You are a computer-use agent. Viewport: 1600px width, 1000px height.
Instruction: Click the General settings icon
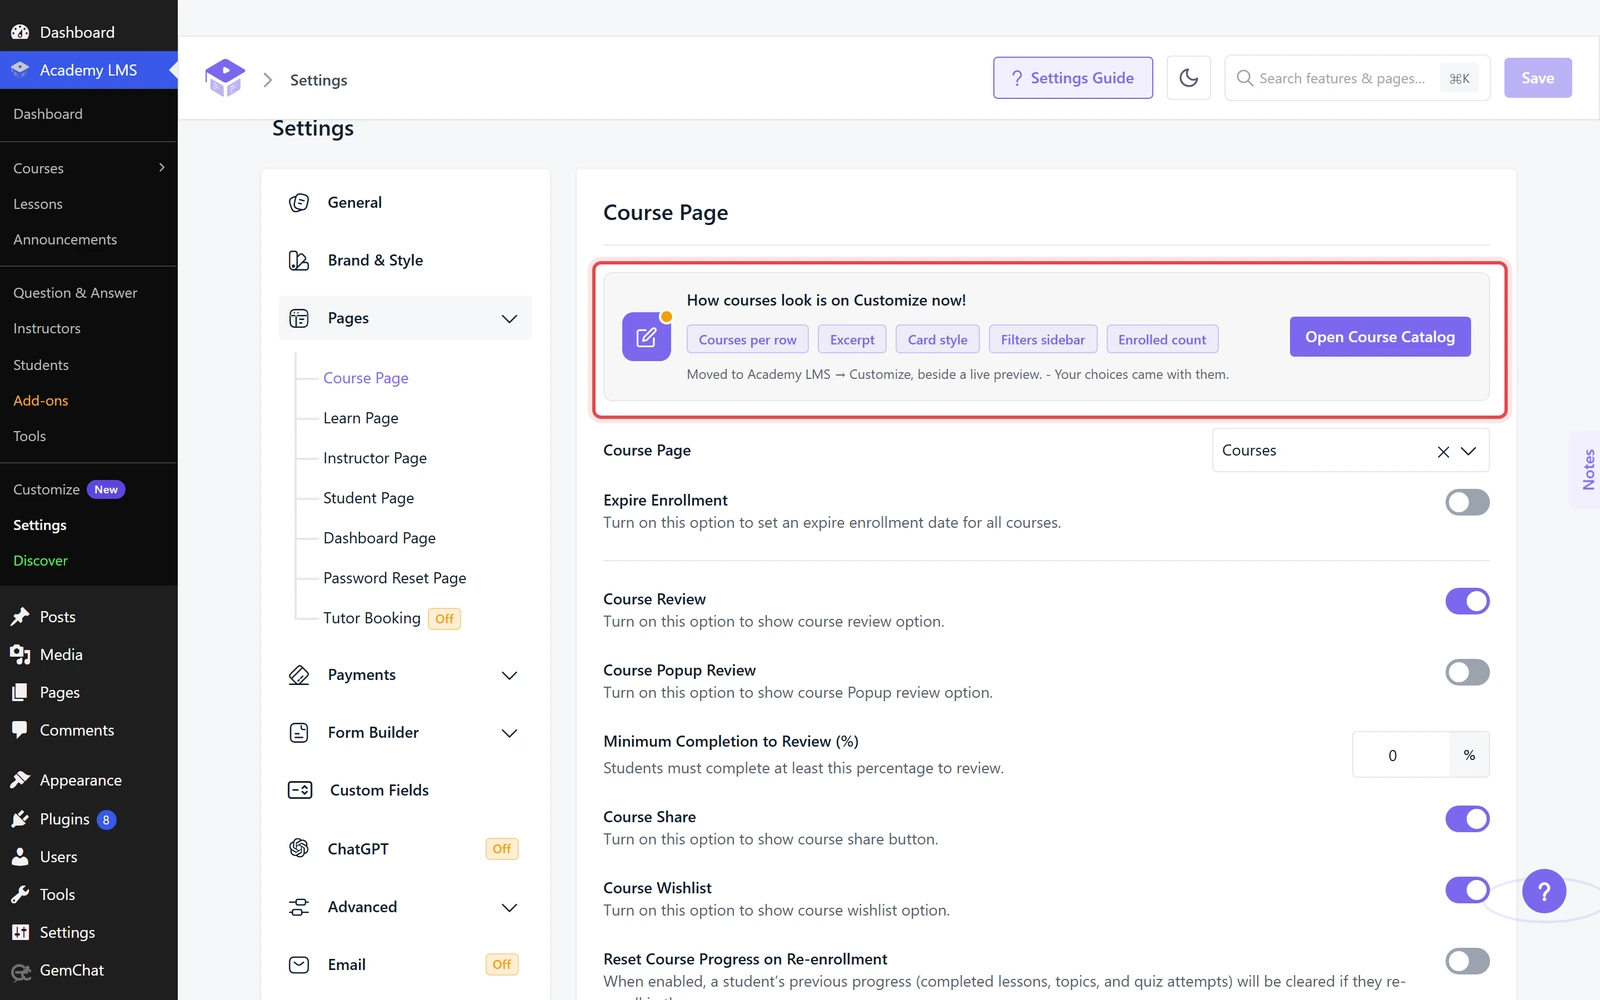tap(299, 203)
